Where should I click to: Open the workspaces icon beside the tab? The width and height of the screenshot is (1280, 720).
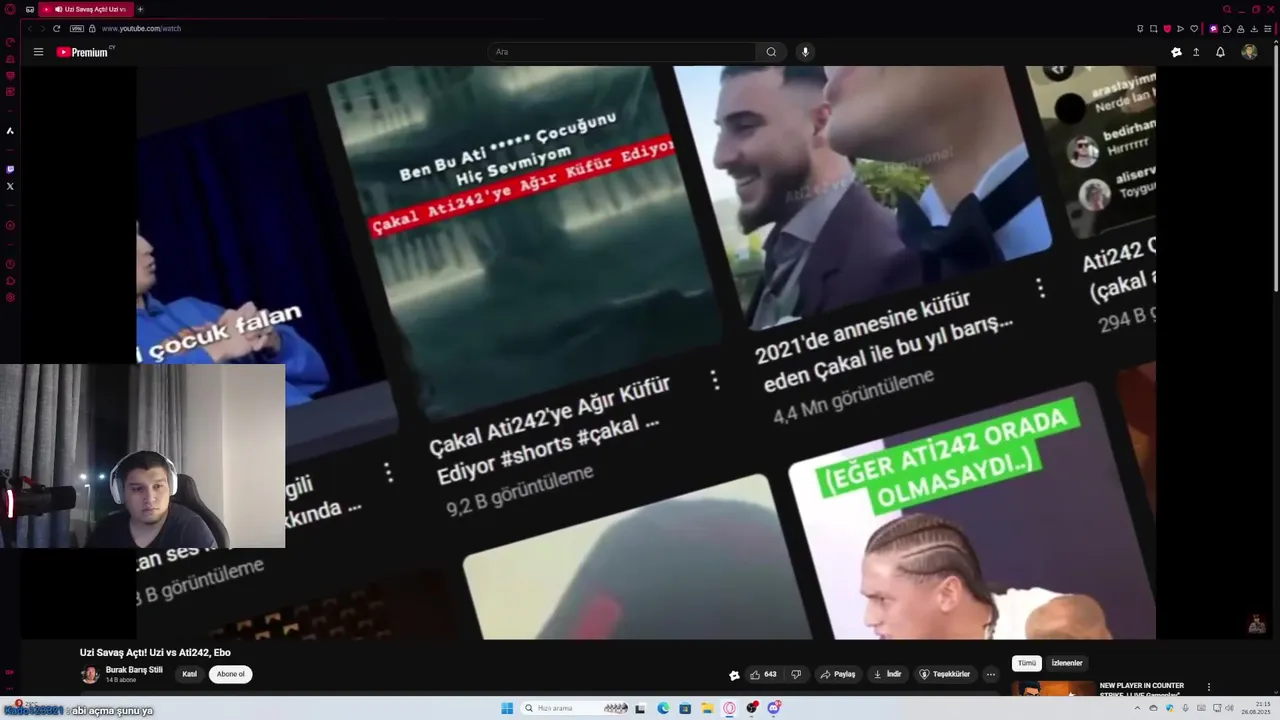29,9
